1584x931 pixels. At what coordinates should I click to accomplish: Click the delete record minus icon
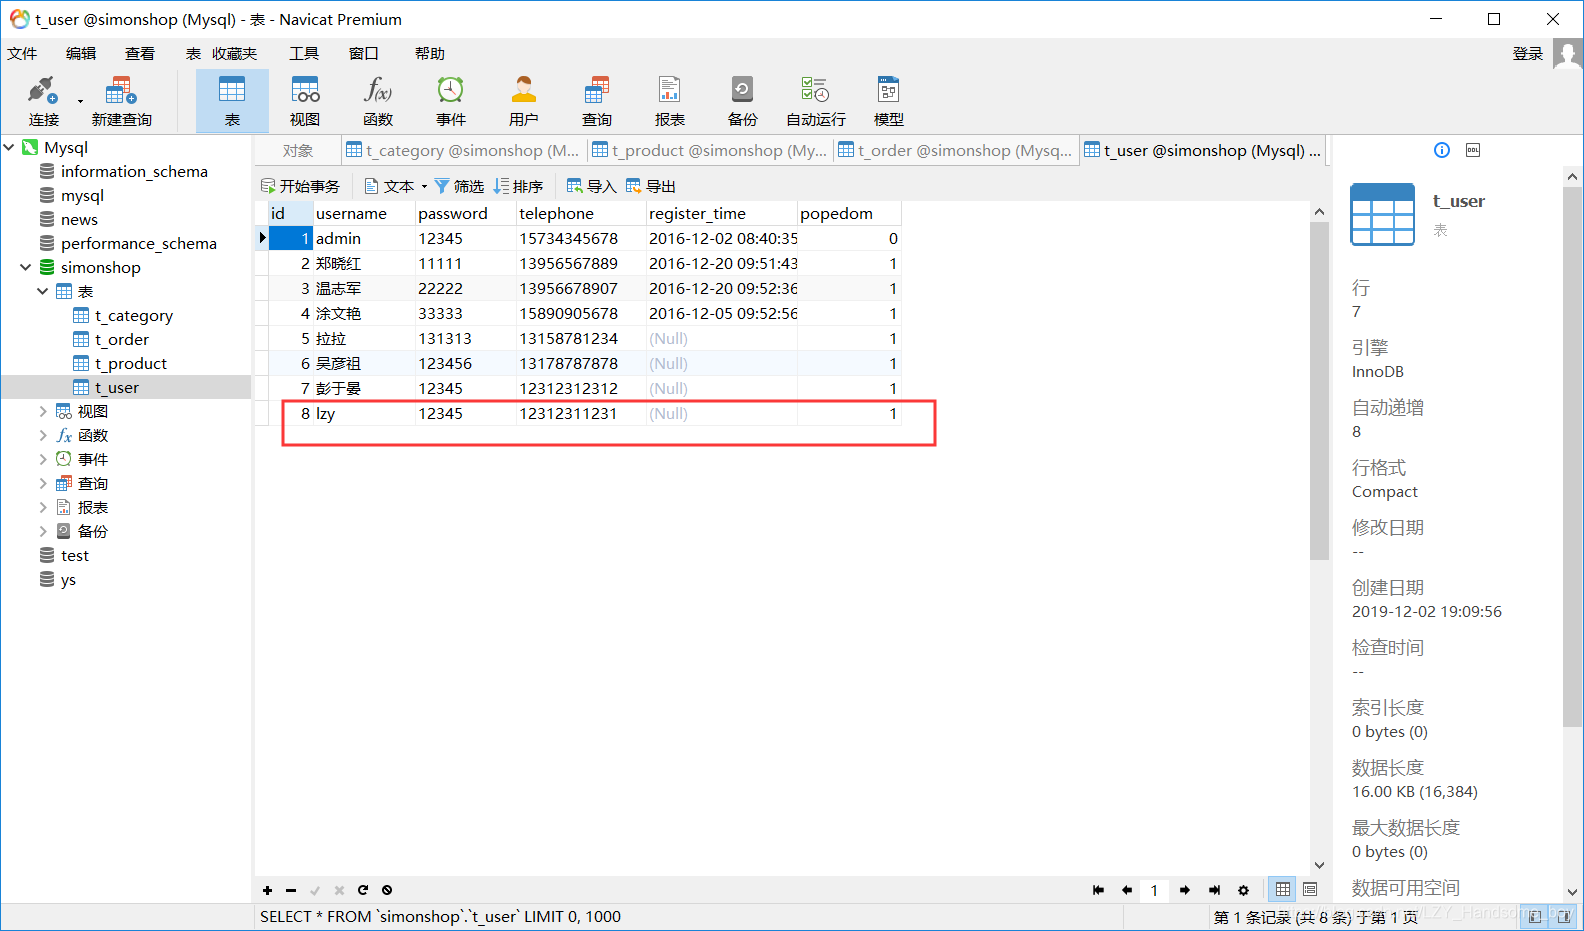pos(291,890)
